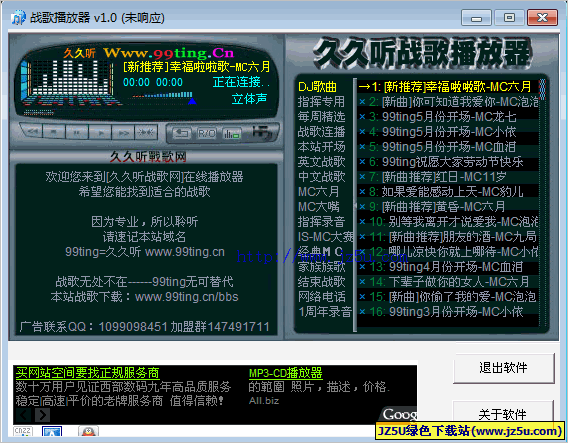Open the 英文战歌 category
This screenshot has height=443, width=568.
pyautogui.click(x=321, y=162)
